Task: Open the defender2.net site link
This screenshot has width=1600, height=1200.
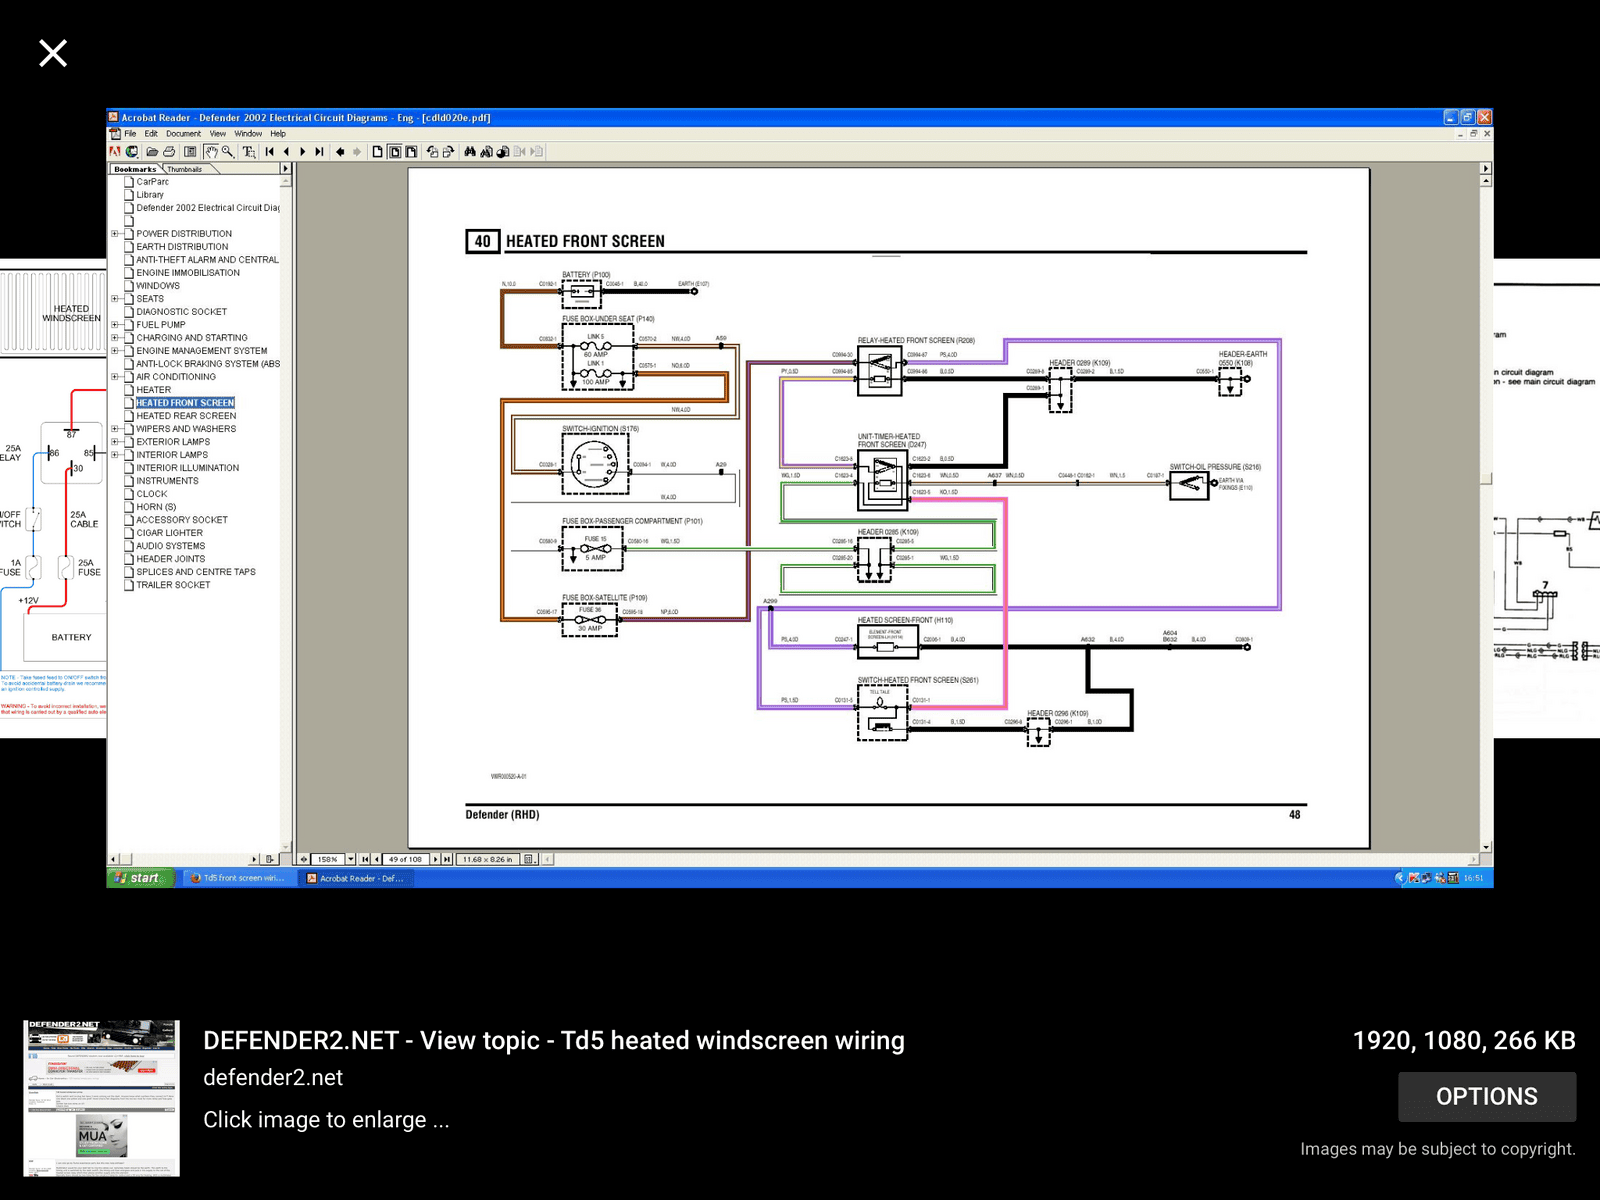Action: pos(273,1078)
